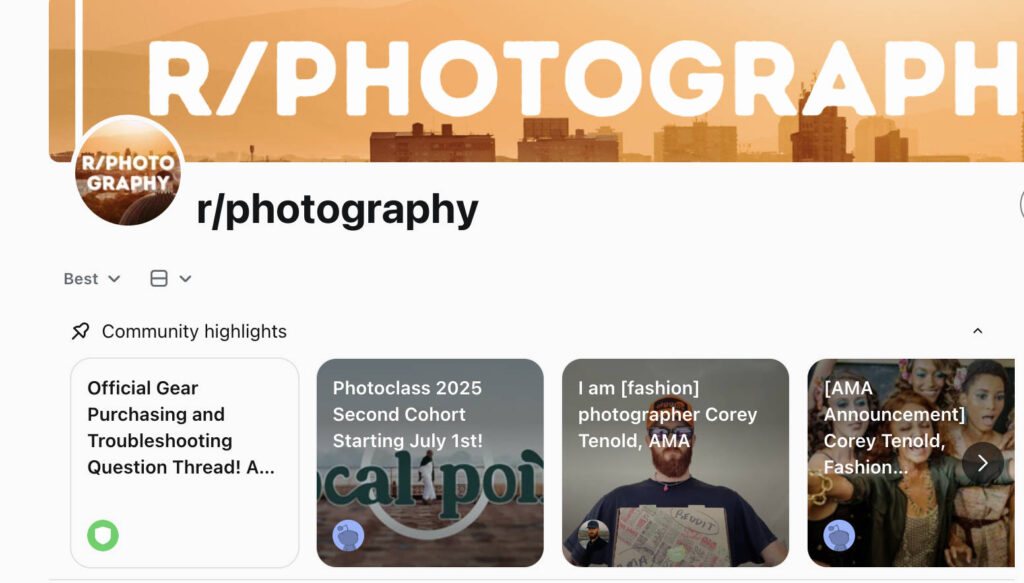Viewport: 1024px width, 583px height.
Task: Click the card view layout icon
Action: point(159,279)
